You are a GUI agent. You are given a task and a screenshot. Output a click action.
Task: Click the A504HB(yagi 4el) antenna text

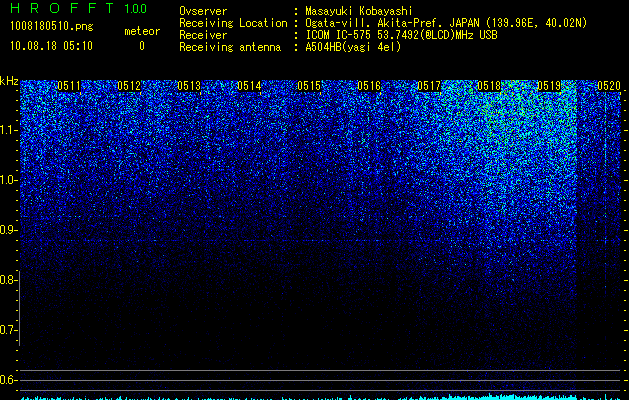coord(353,47)
